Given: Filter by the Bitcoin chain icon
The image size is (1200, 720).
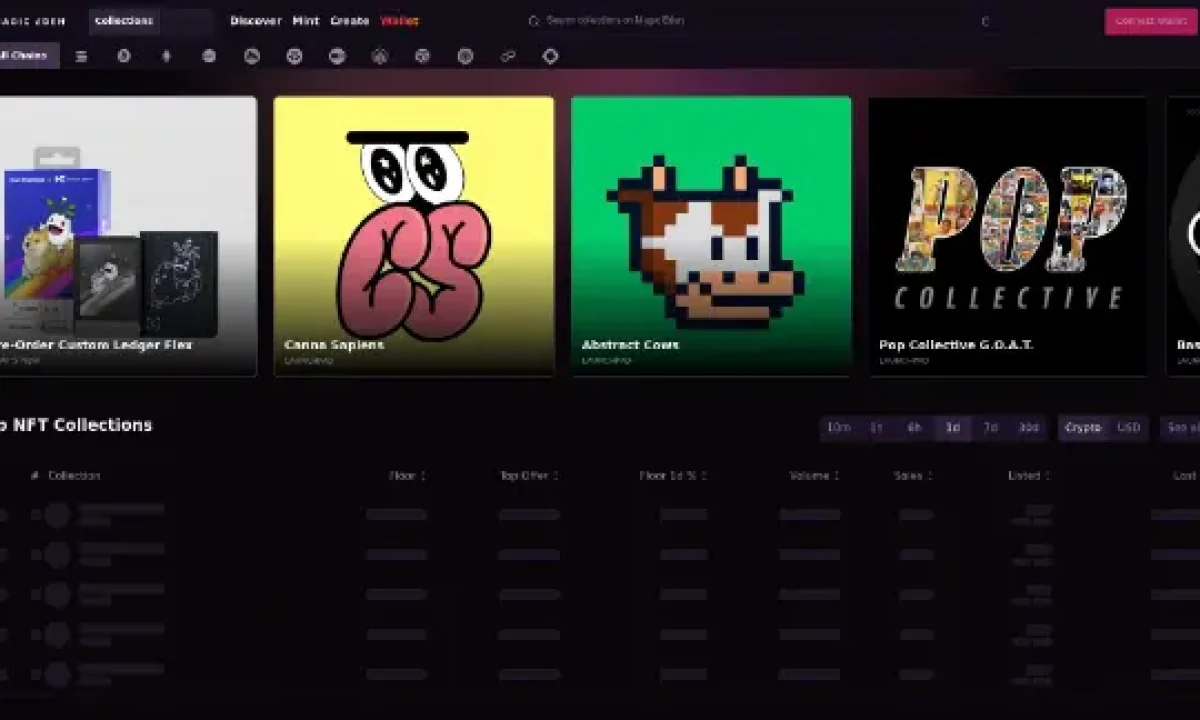Looking at the screenshot, I should pos(124,57).
